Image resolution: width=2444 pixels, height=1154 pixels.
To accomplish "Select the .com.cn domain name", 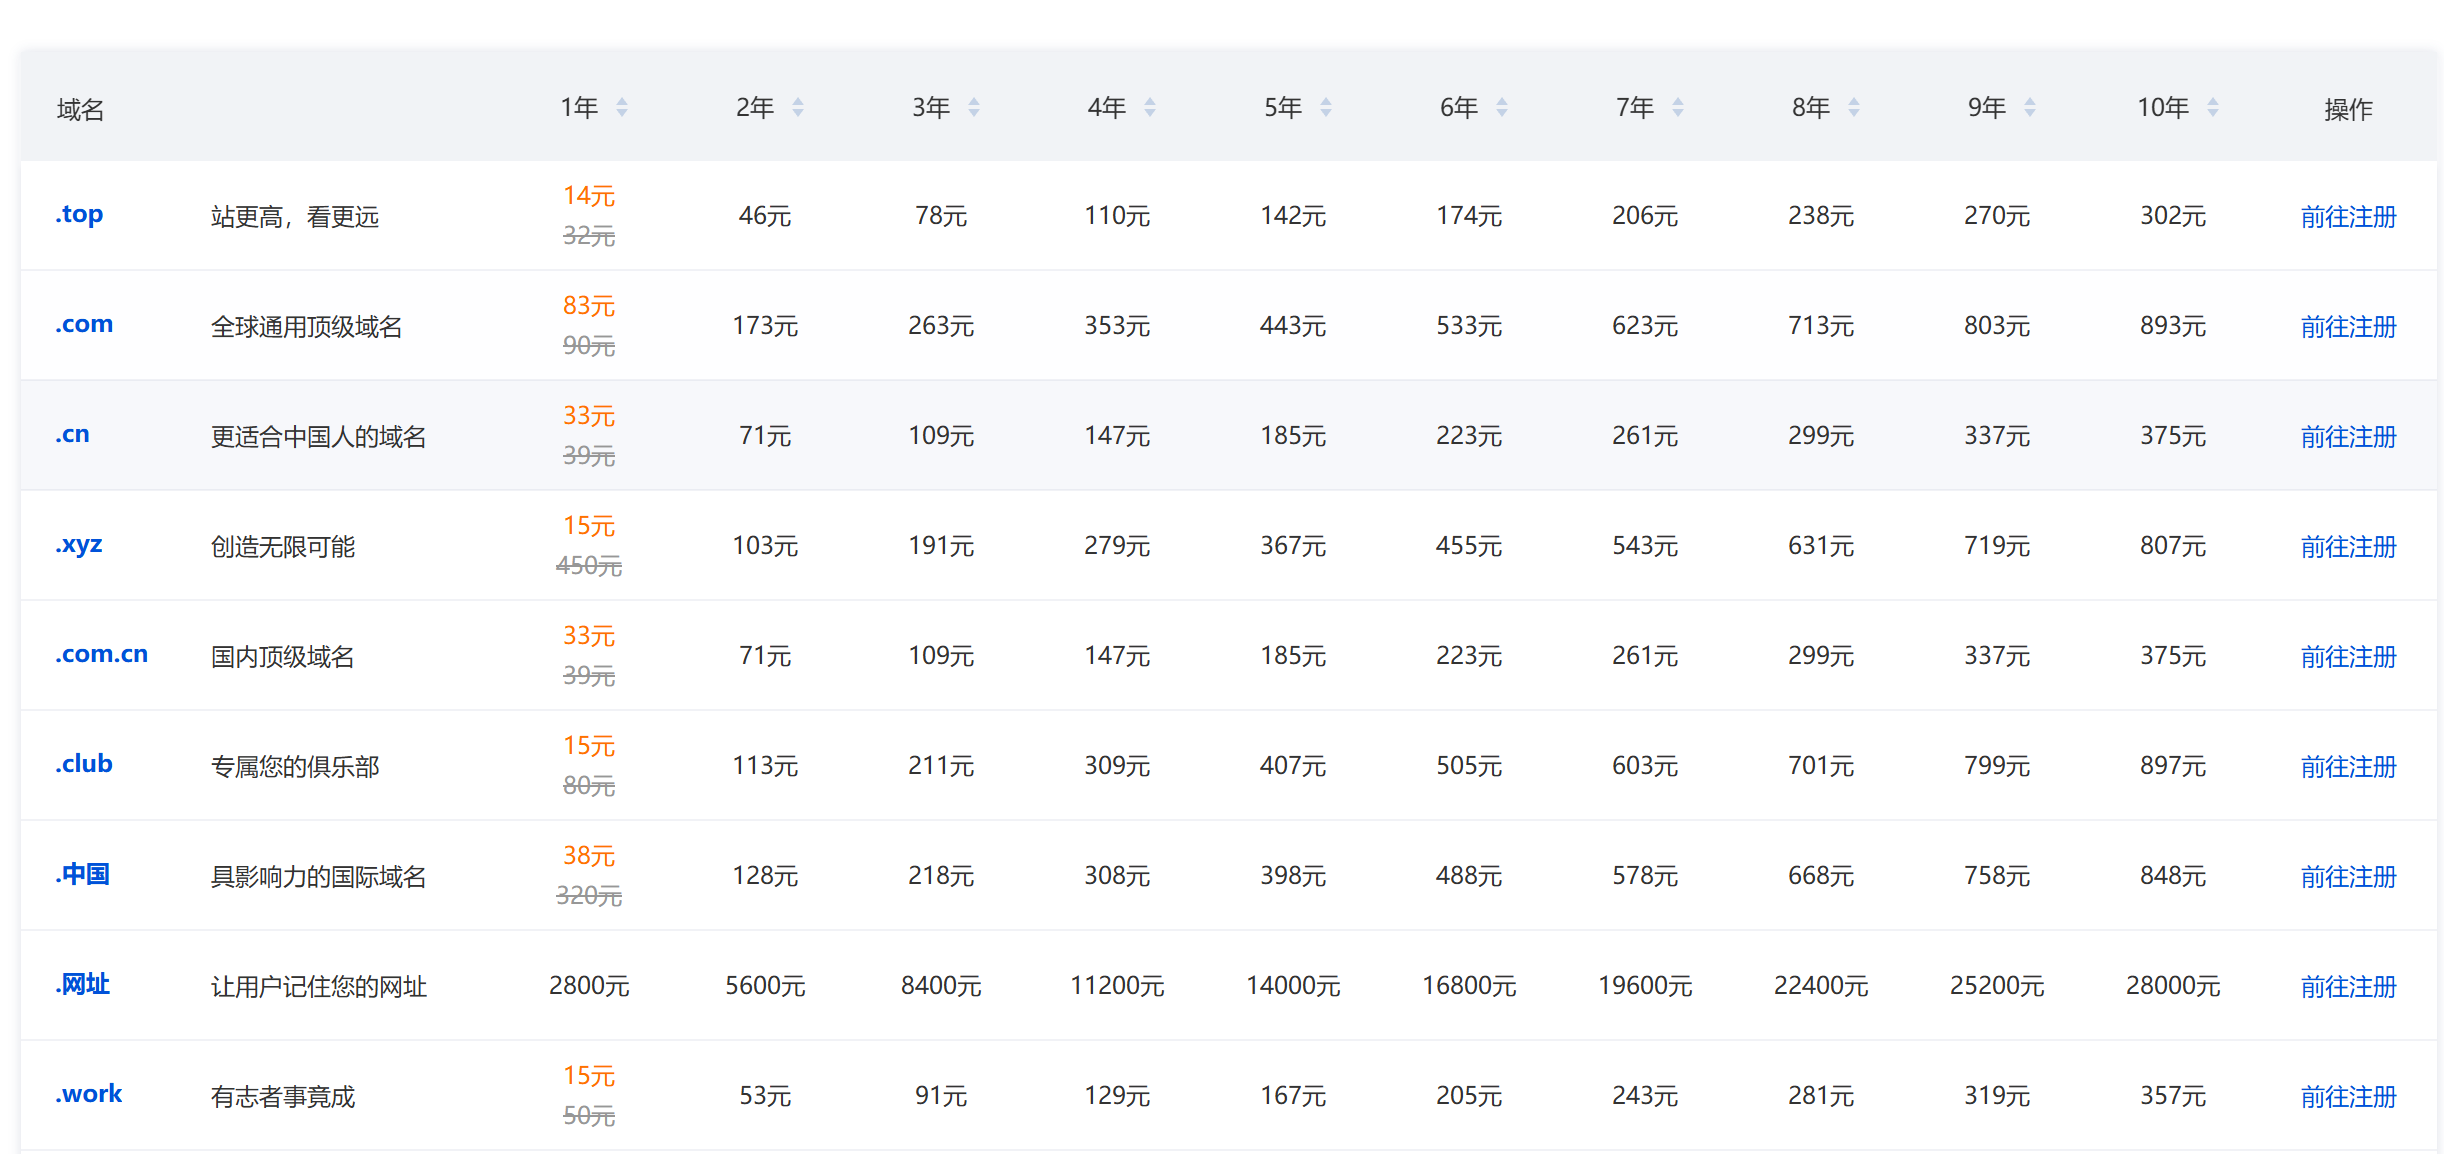I will coord(101,654).
